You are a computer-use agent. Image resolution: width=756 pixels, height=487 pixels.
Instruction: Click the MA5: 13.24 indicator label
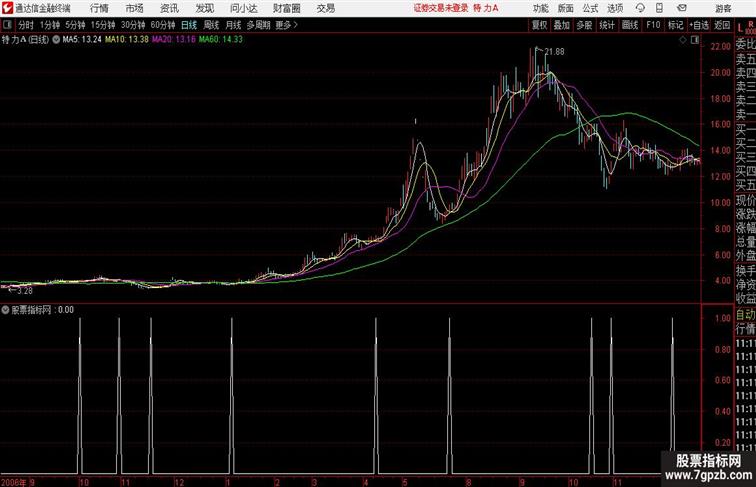pos(82,40)
